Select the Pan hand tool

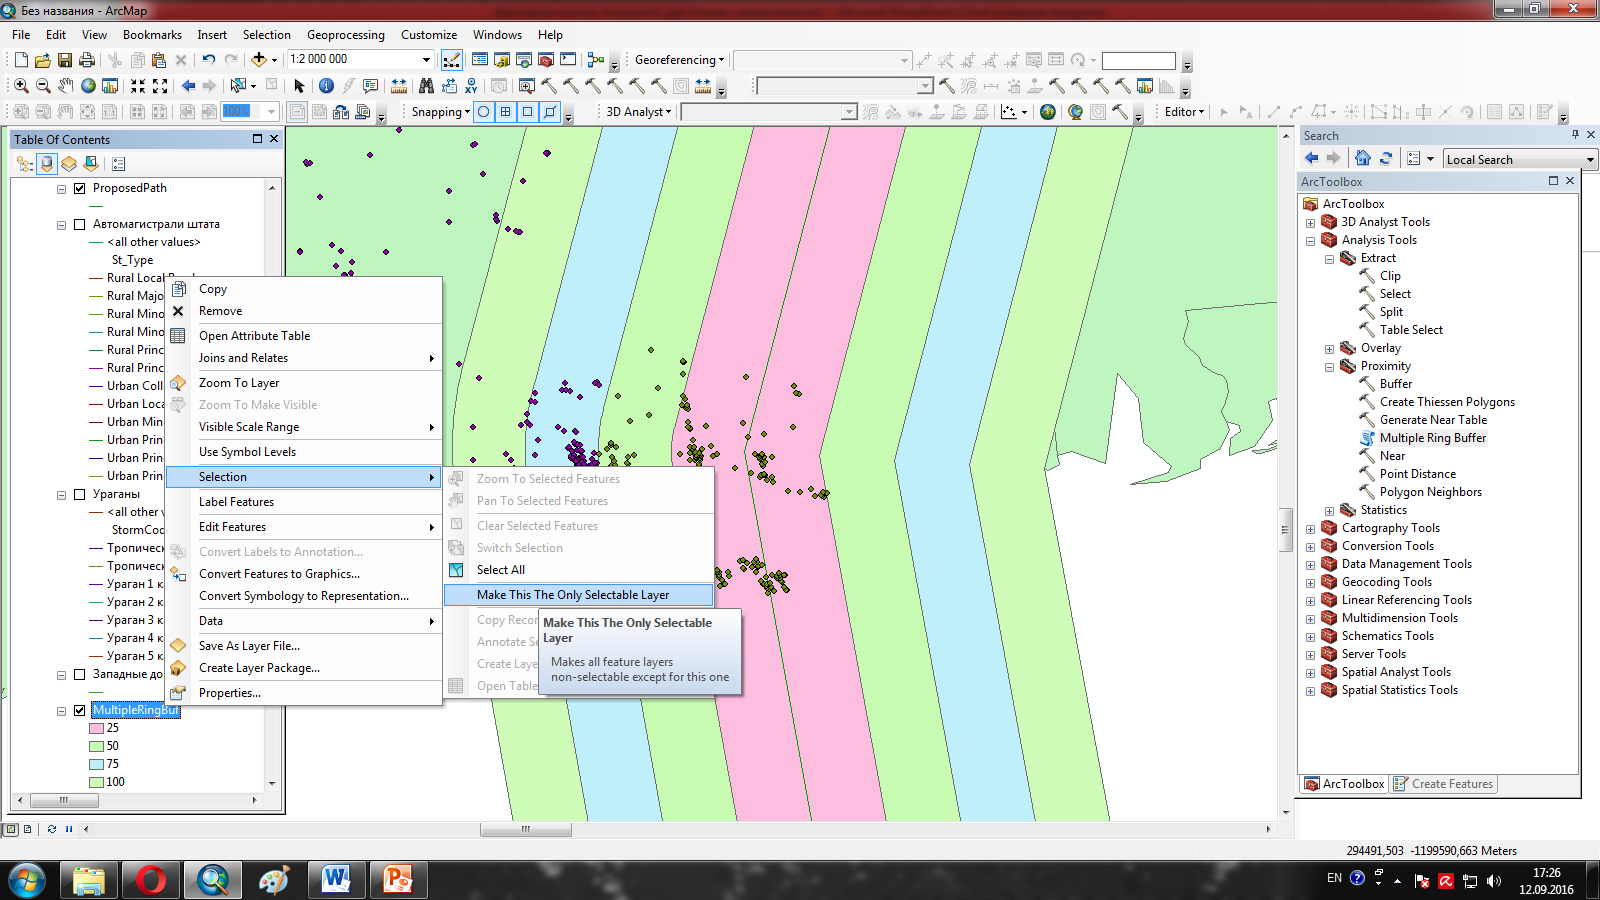coord(65,86)
